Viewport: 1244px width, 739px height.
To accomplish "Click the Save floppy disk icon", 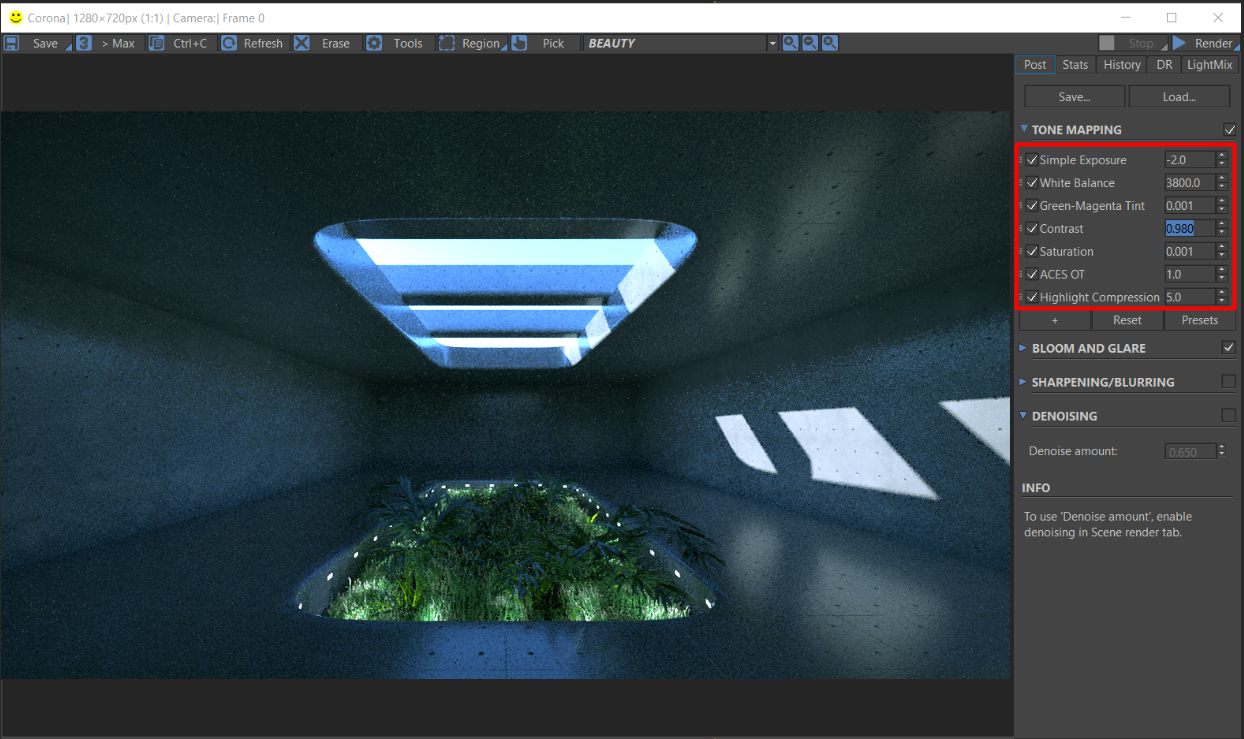I will (x=12, y=43).
